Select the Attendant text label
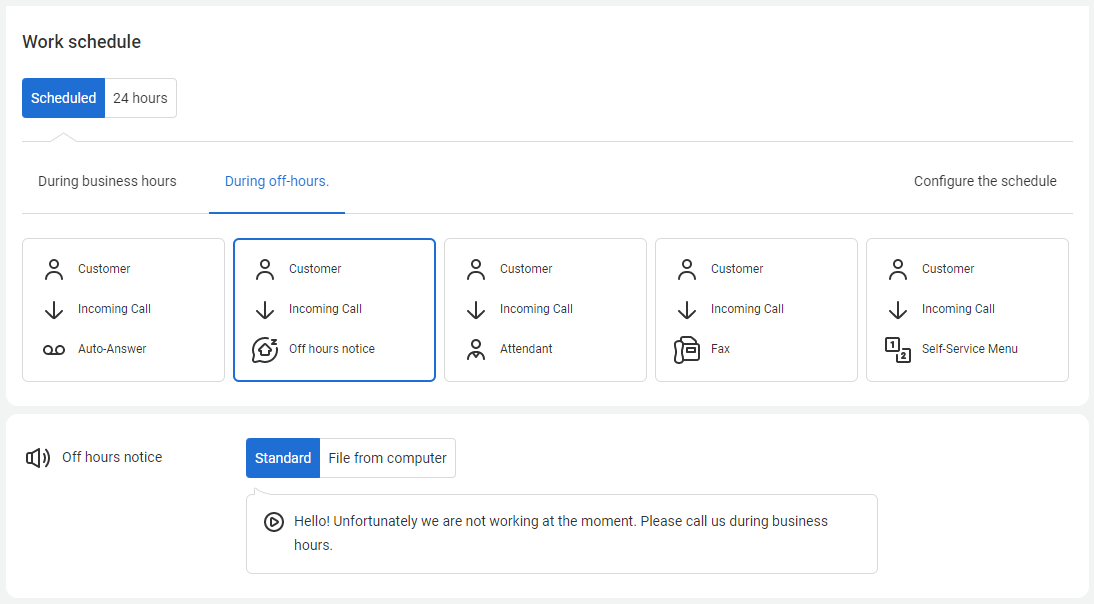The width and height of the screenshot is (1094, 604). (x=526, y=349)
